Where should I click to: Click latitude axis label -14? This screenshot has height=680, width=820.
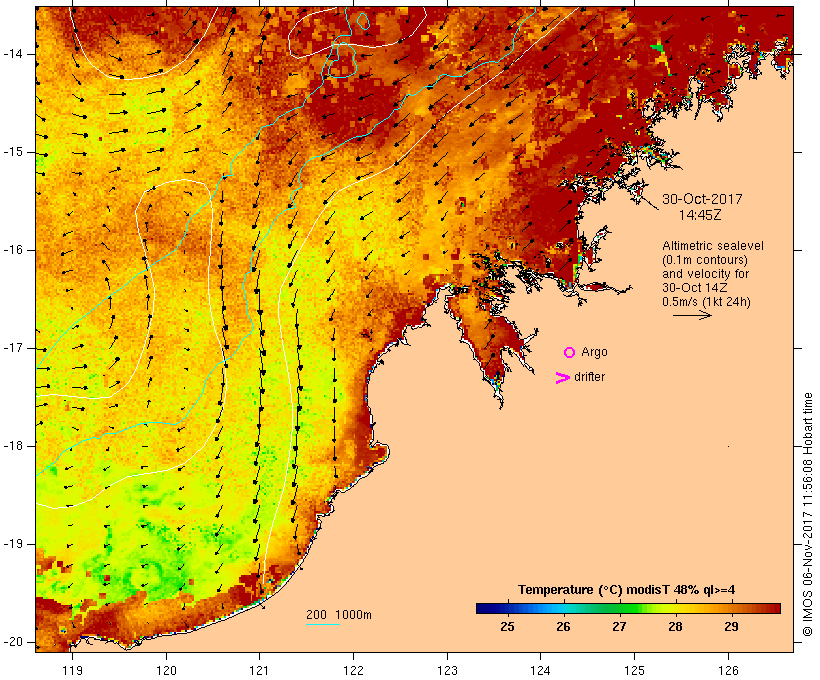click(x=12, y=54)
